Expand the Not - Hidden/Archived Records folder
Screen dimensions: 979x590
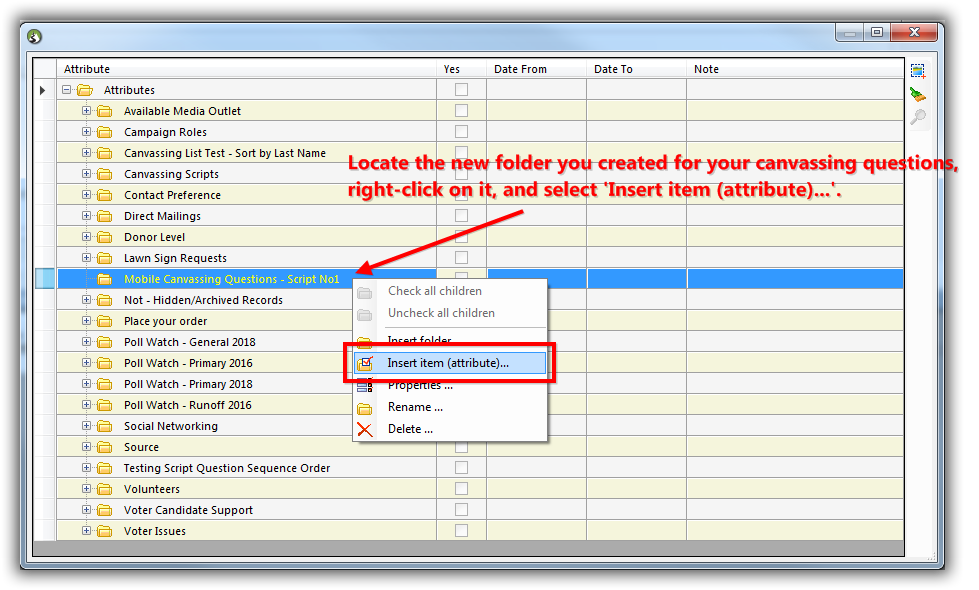tap(87, 300)
